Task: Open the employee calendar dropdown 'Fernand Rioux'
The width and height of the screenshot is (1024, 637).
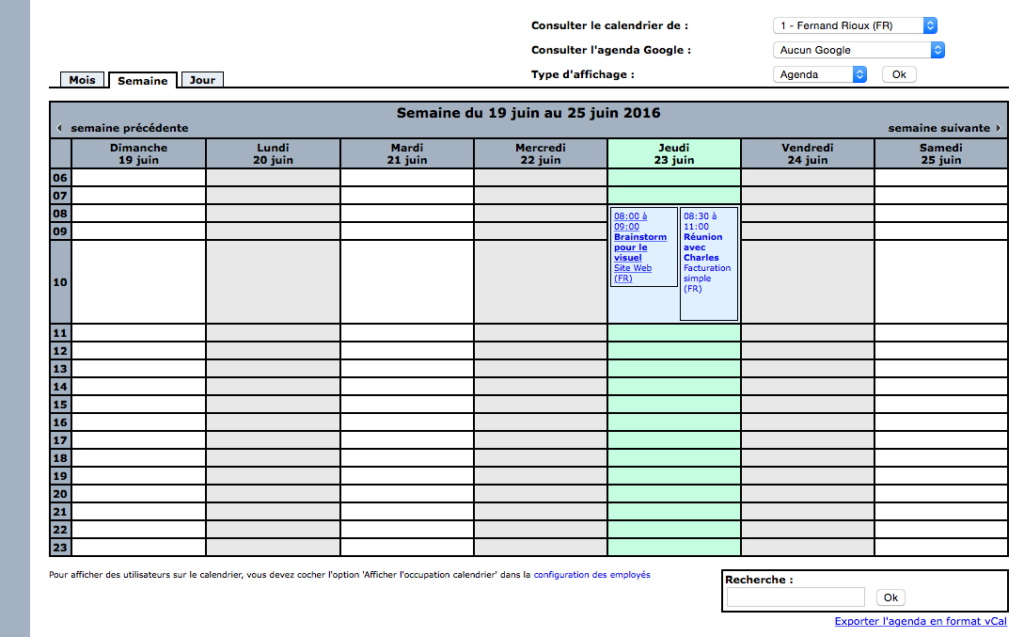Action: pyautogui.click(x=855, y=26)
